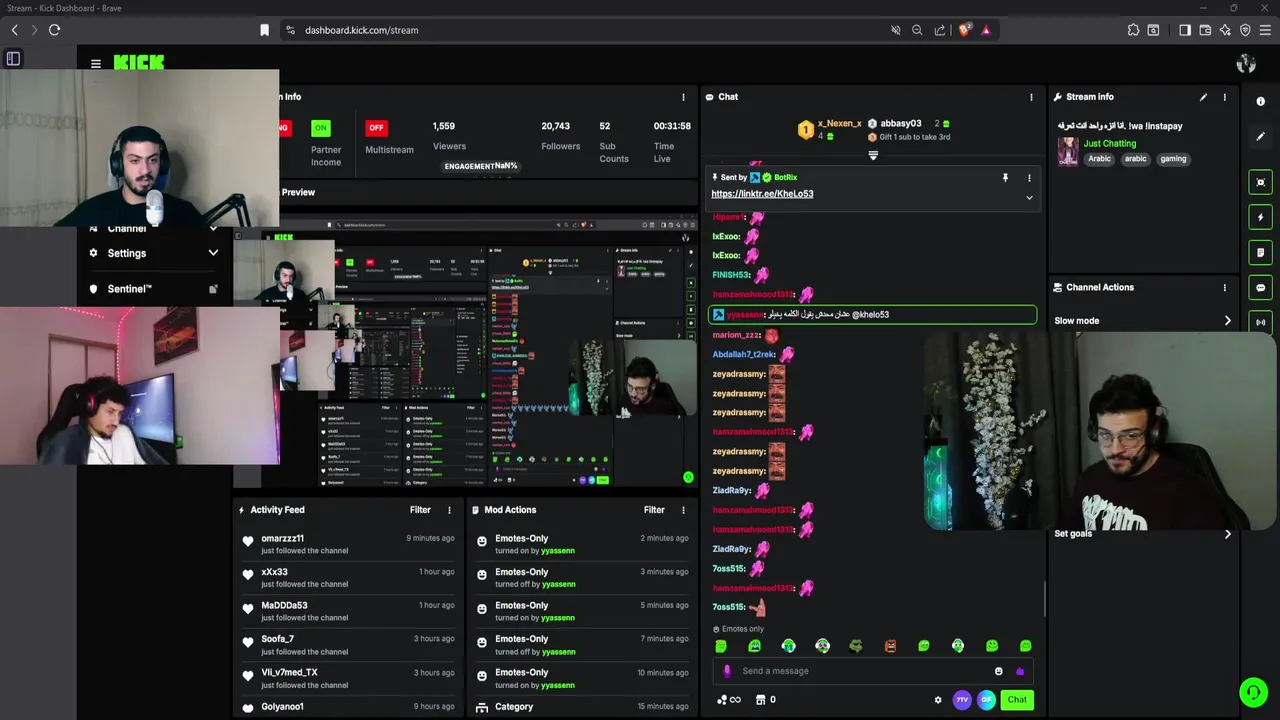Open the info widget in right sidebar

(1260, 101)
